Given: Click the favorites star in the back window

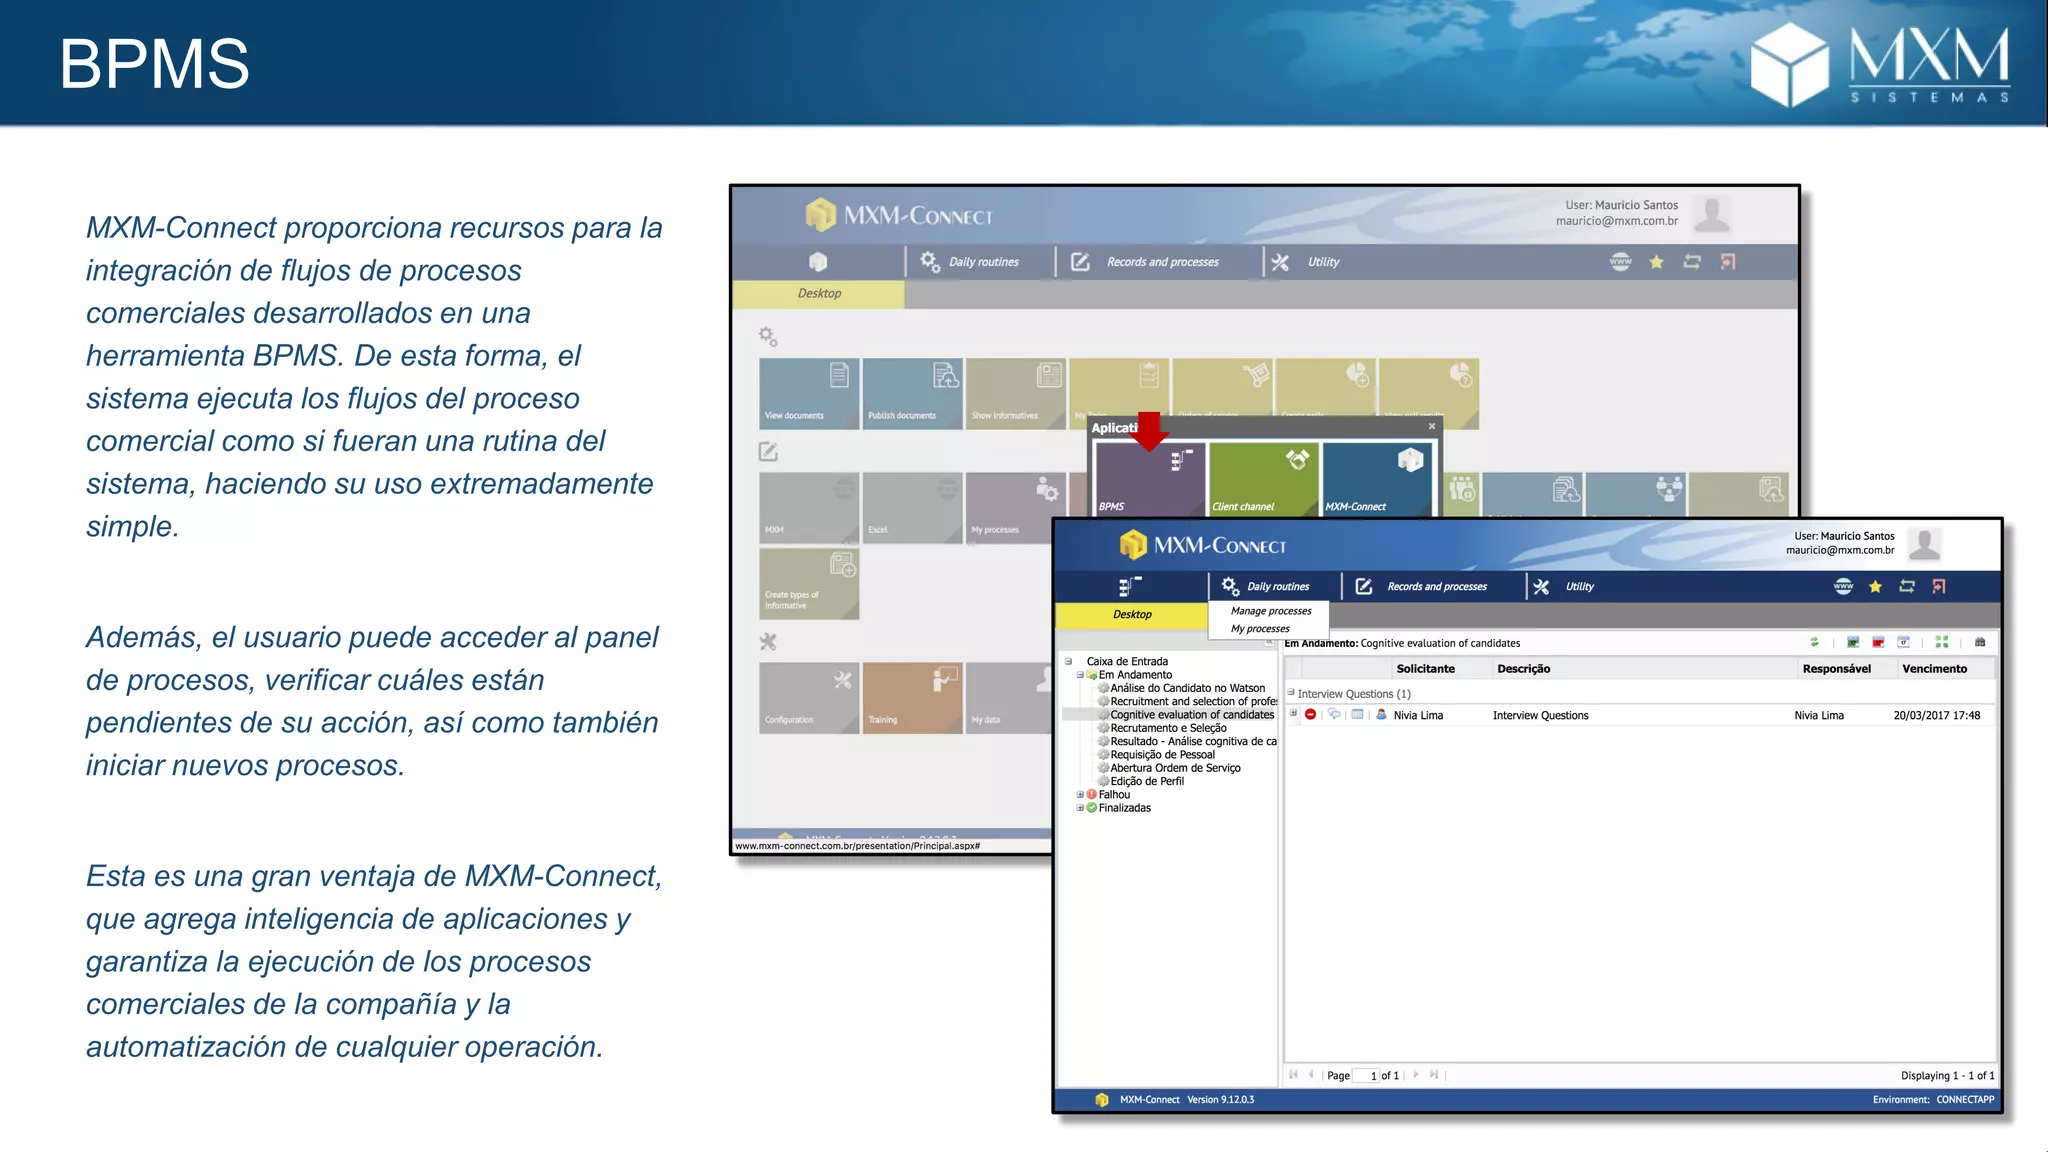Looking at the screenshot, I should (x=1656, y=262).
